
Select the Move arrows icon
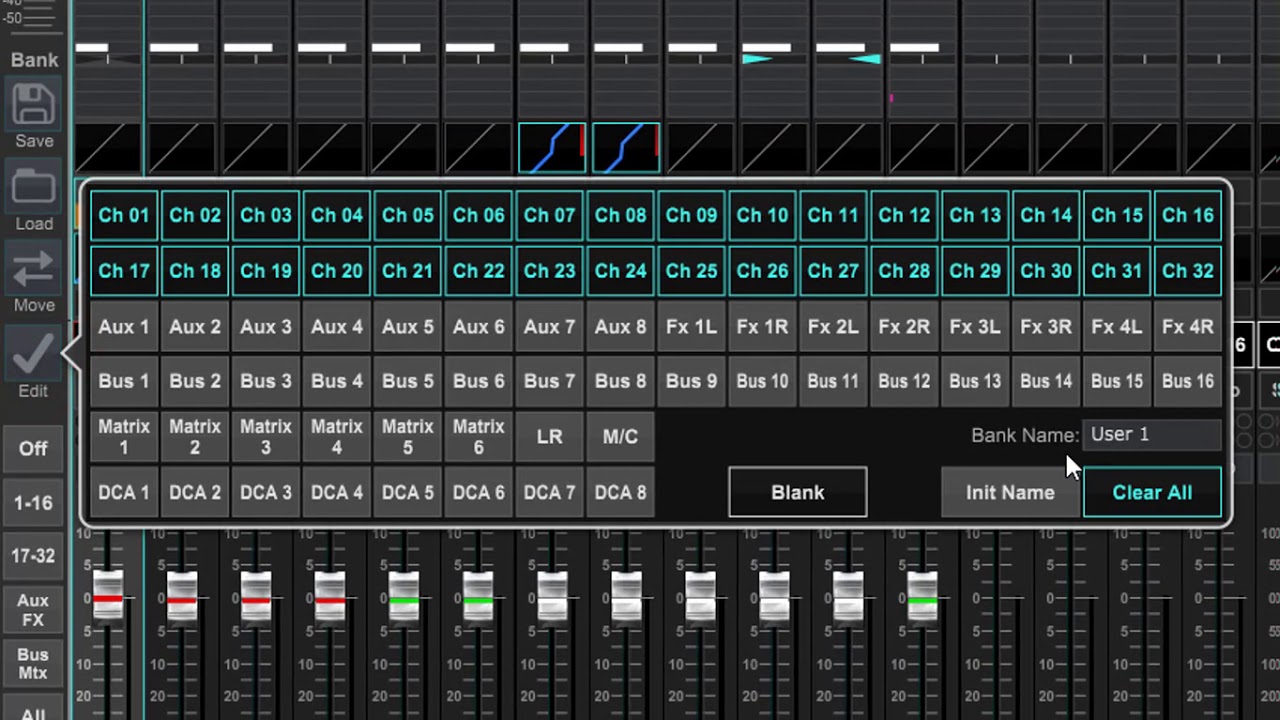click(x=34, y=271)
